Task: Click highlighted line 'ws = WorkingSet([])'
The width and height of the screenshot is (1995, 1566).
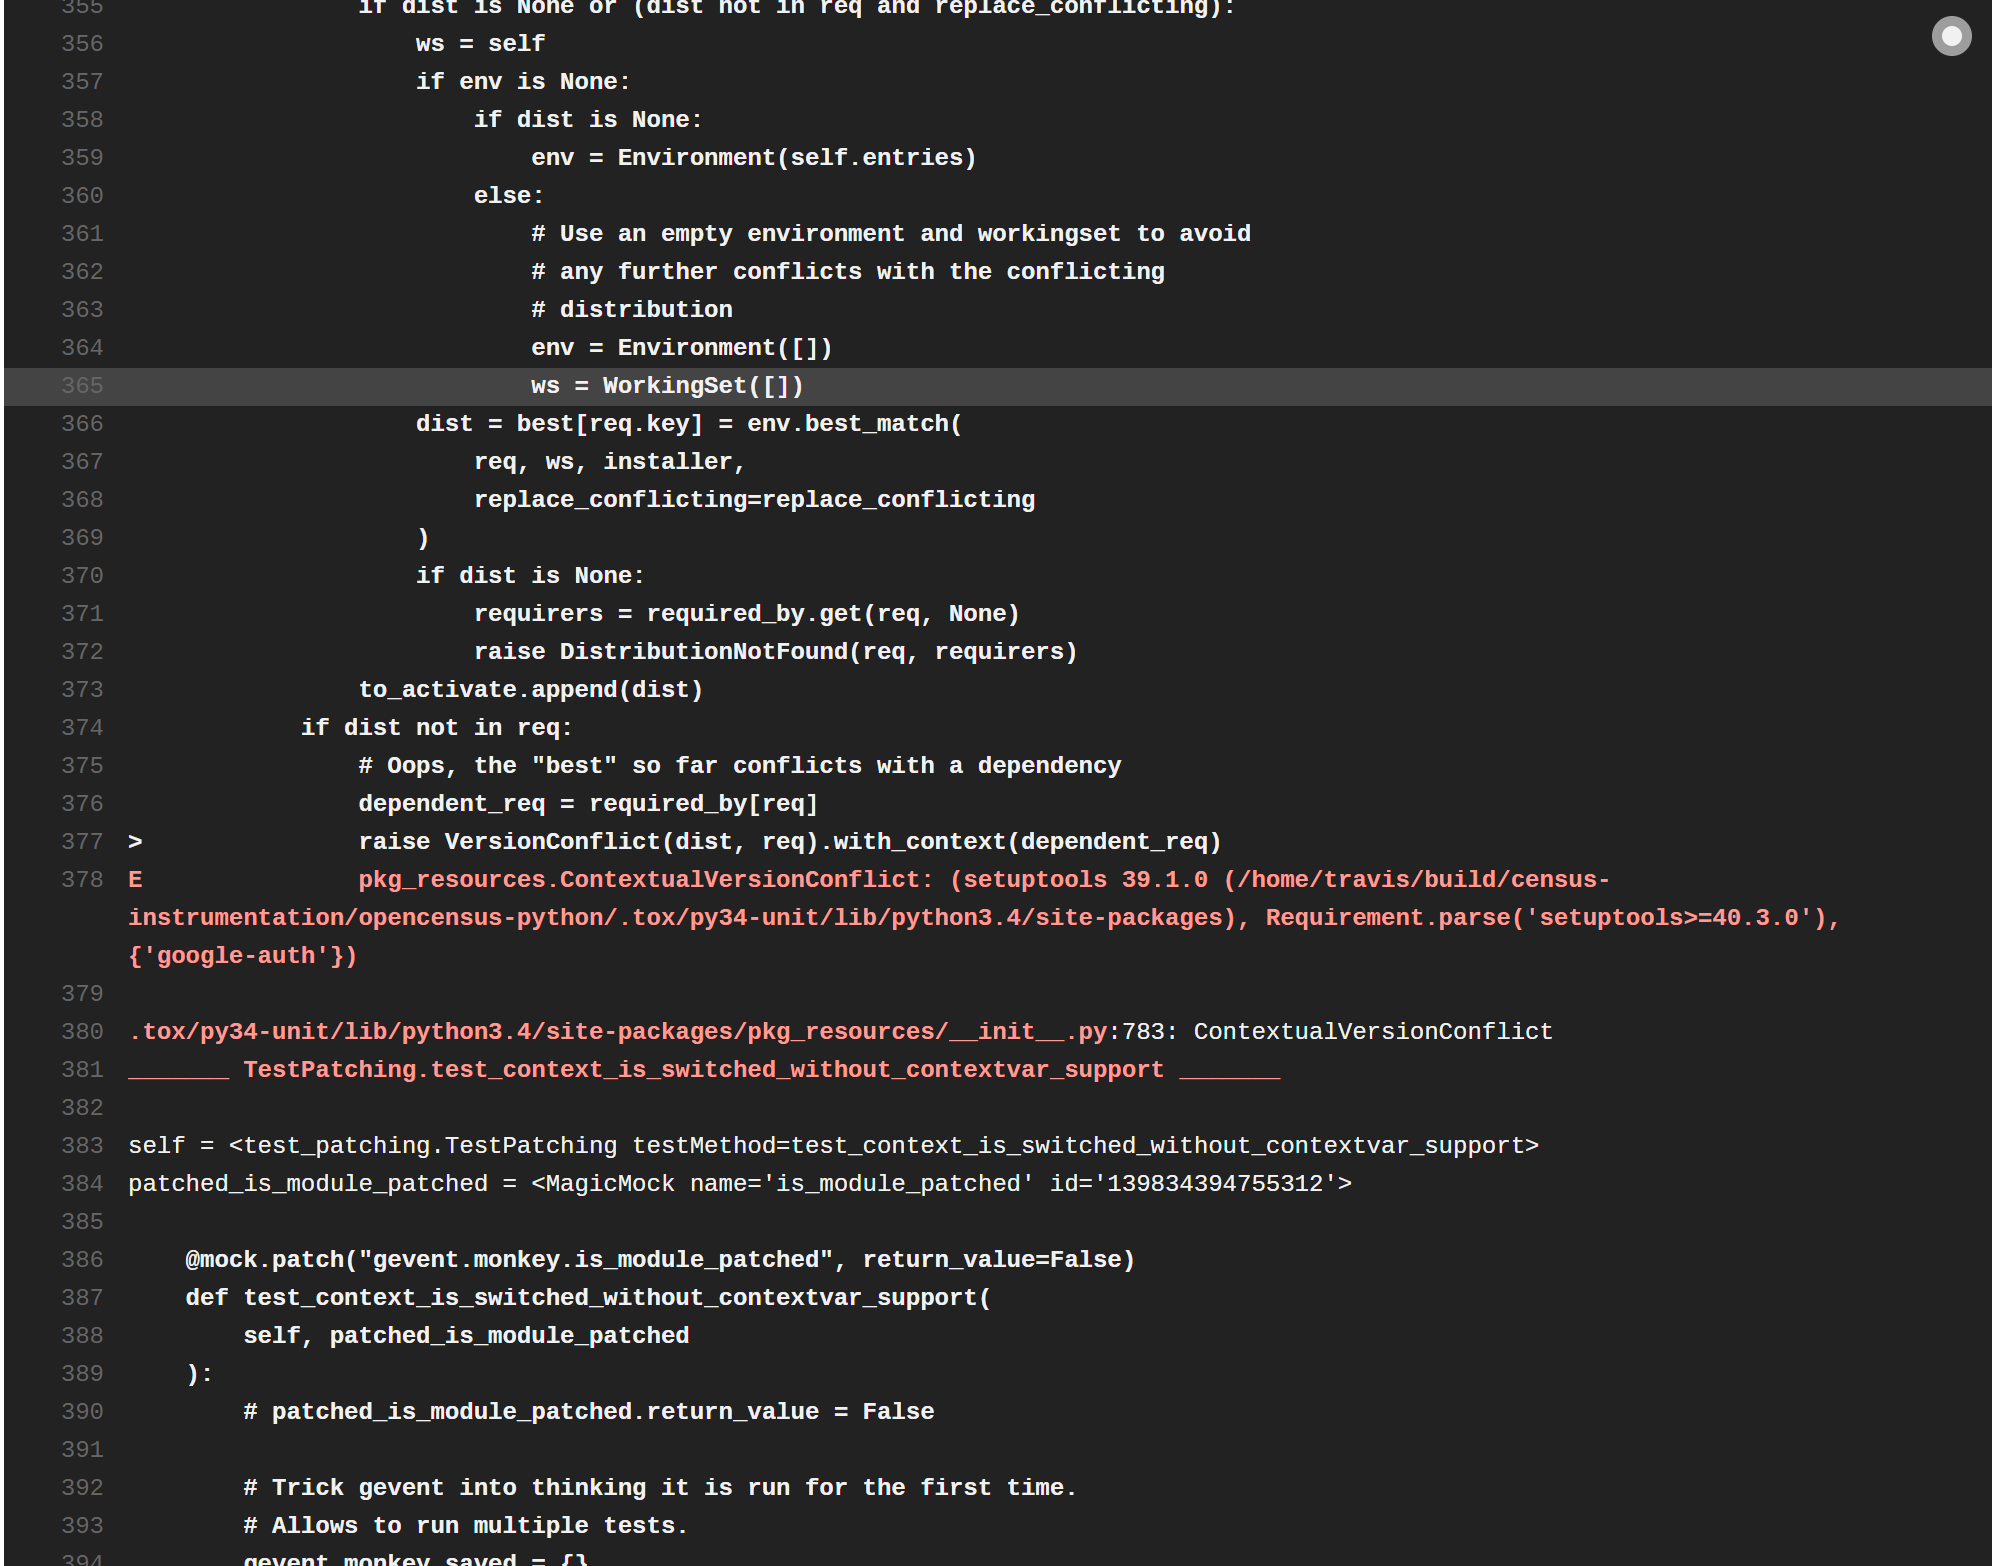Action: click(667, 386)
